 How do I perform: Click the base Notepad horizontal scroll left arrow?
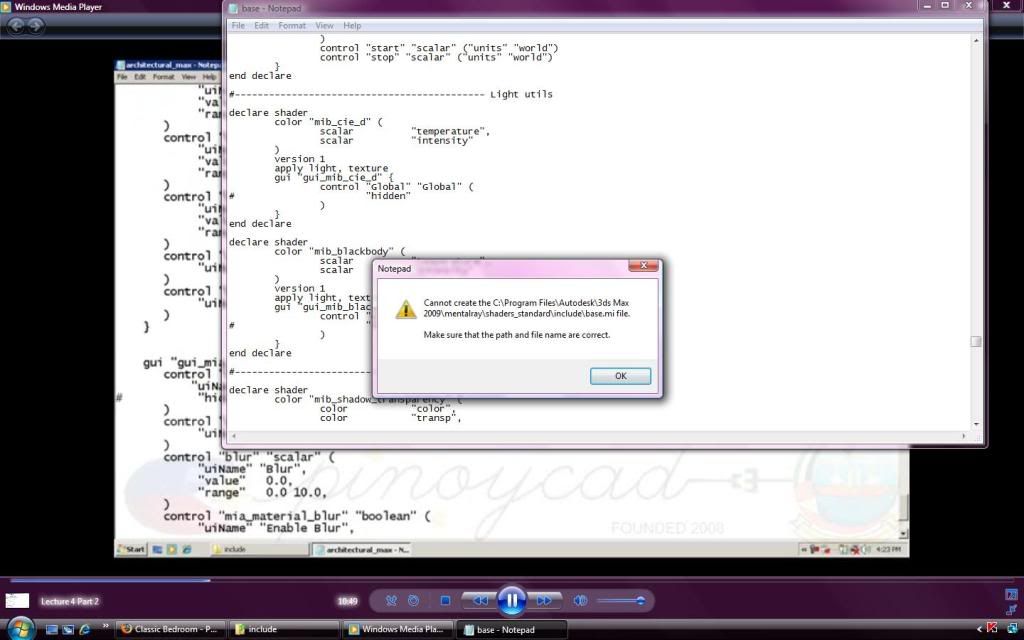point(234,436)
